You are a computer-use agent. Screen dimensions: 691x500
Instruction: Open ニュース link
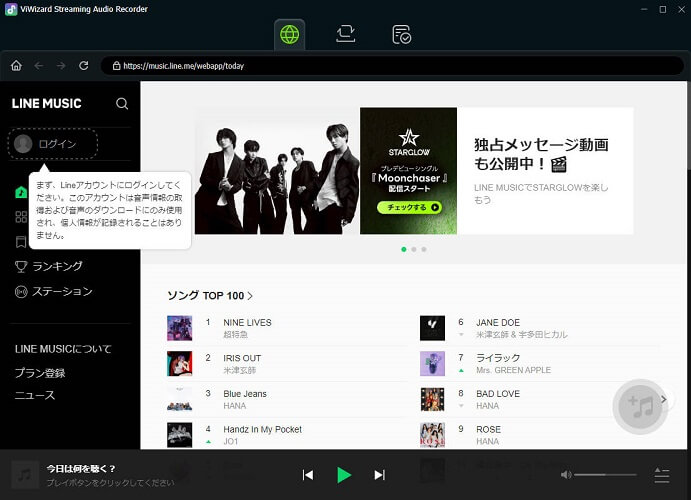[35, 395]
